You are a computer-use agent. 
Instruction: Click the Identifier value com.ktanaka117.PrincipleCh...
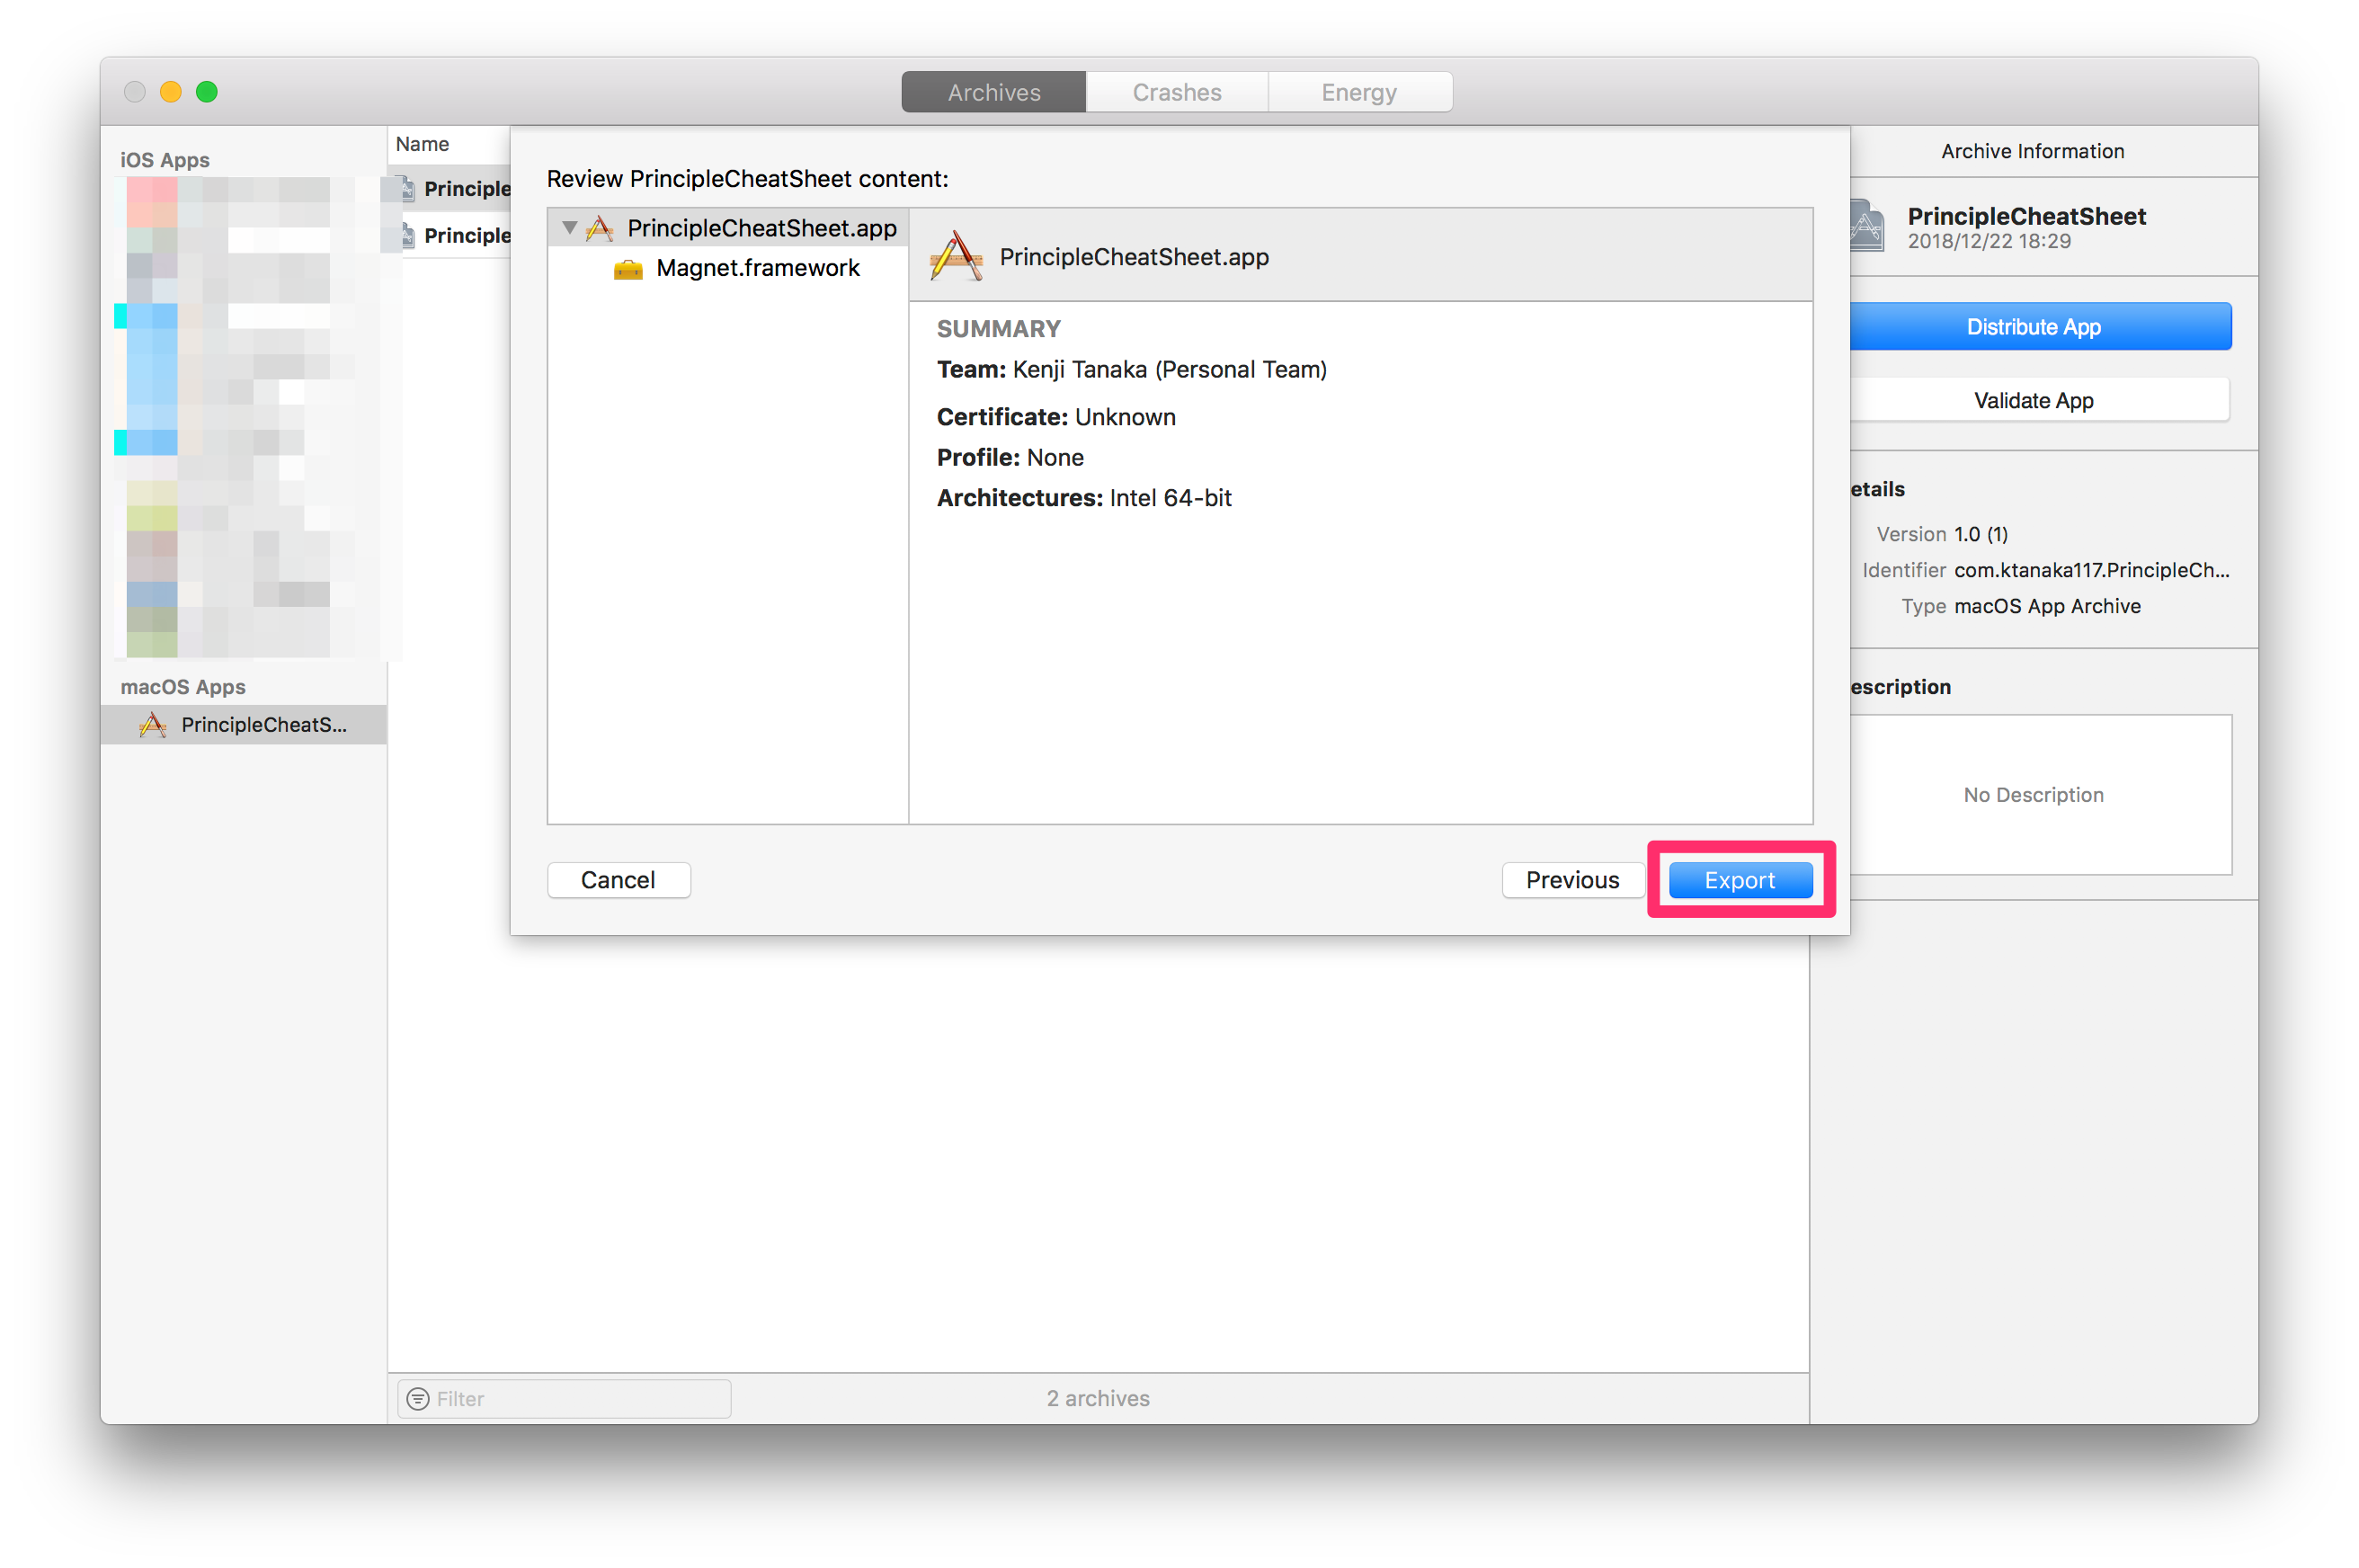[2091, 570]
